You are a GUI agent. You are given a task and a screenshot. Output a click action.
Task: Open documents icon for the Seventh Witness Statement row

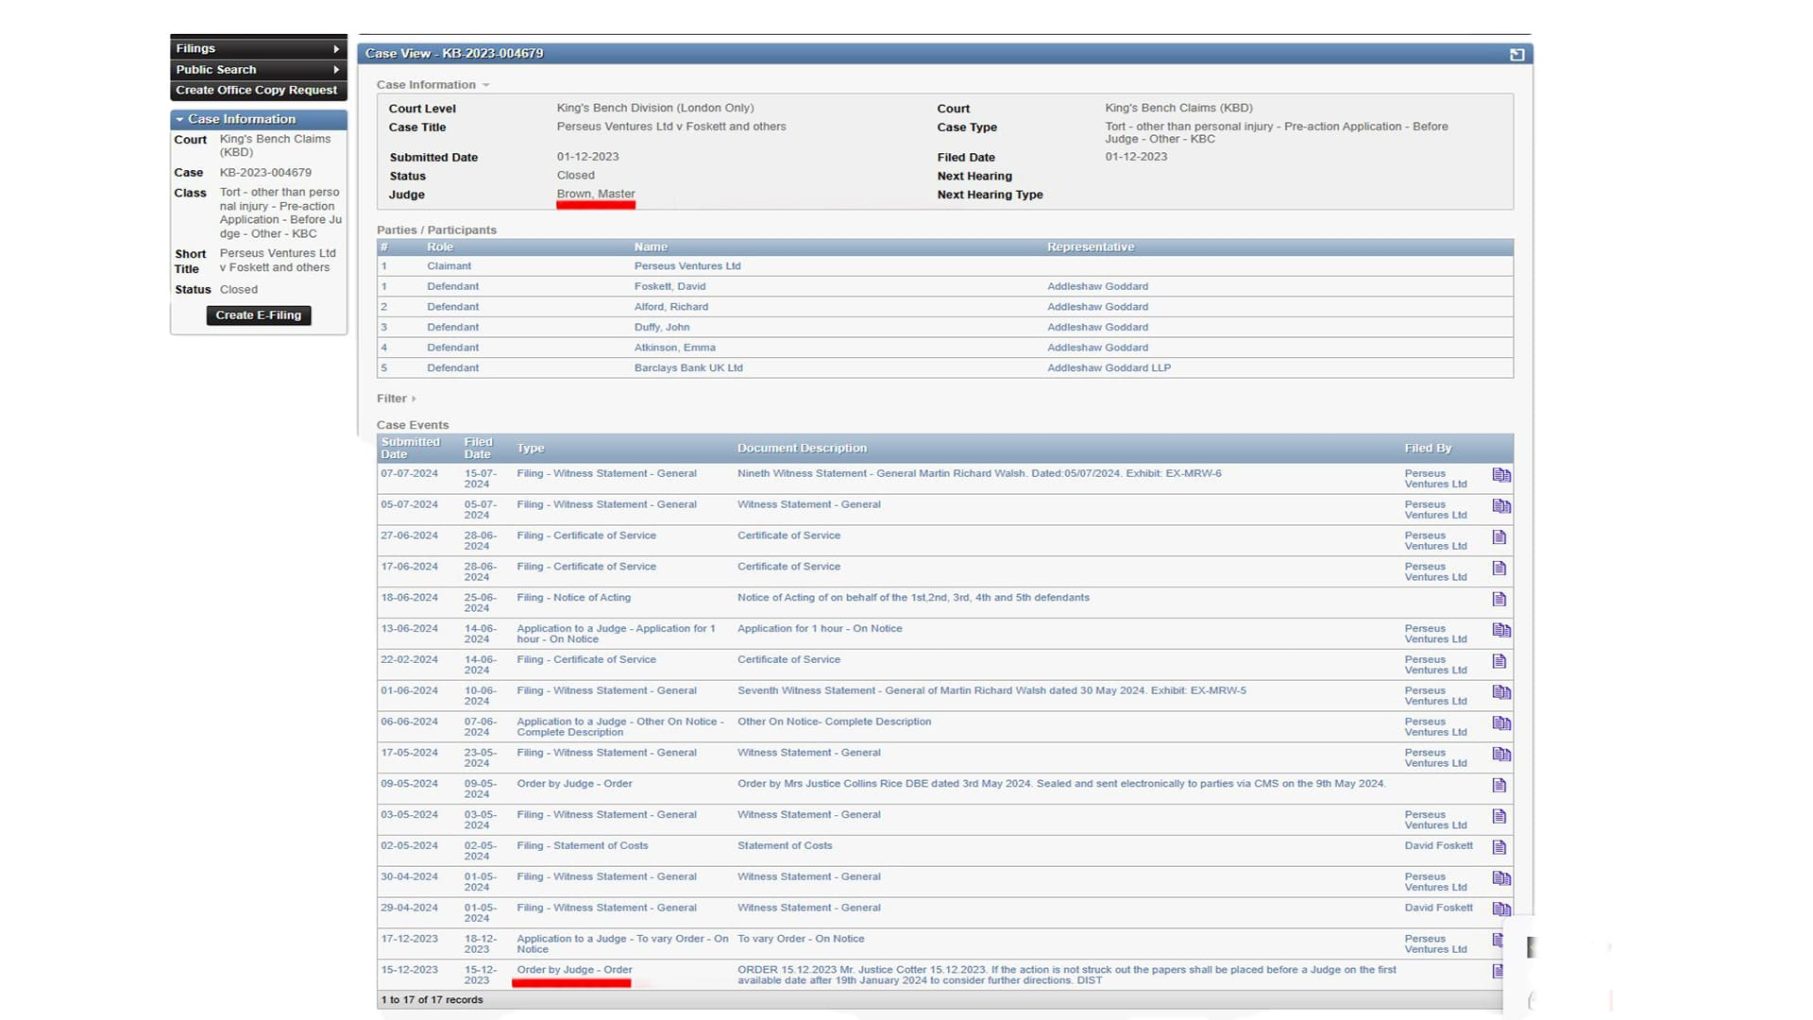1503,692
